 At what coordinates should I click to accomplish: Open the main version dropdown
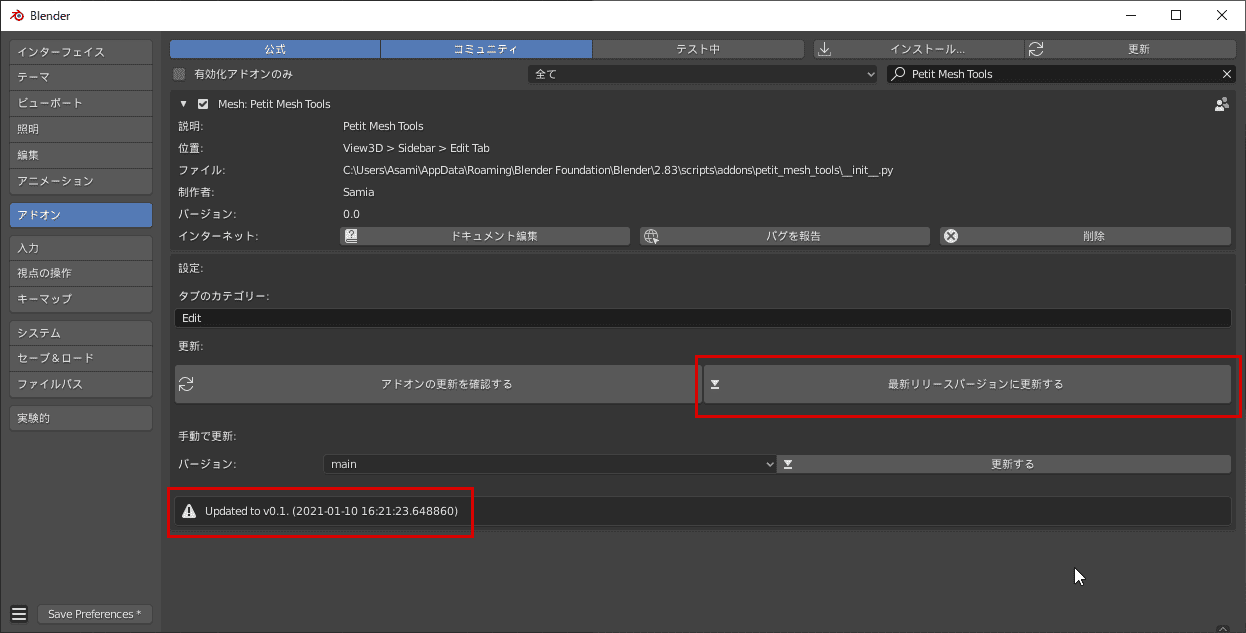[549, 464]
